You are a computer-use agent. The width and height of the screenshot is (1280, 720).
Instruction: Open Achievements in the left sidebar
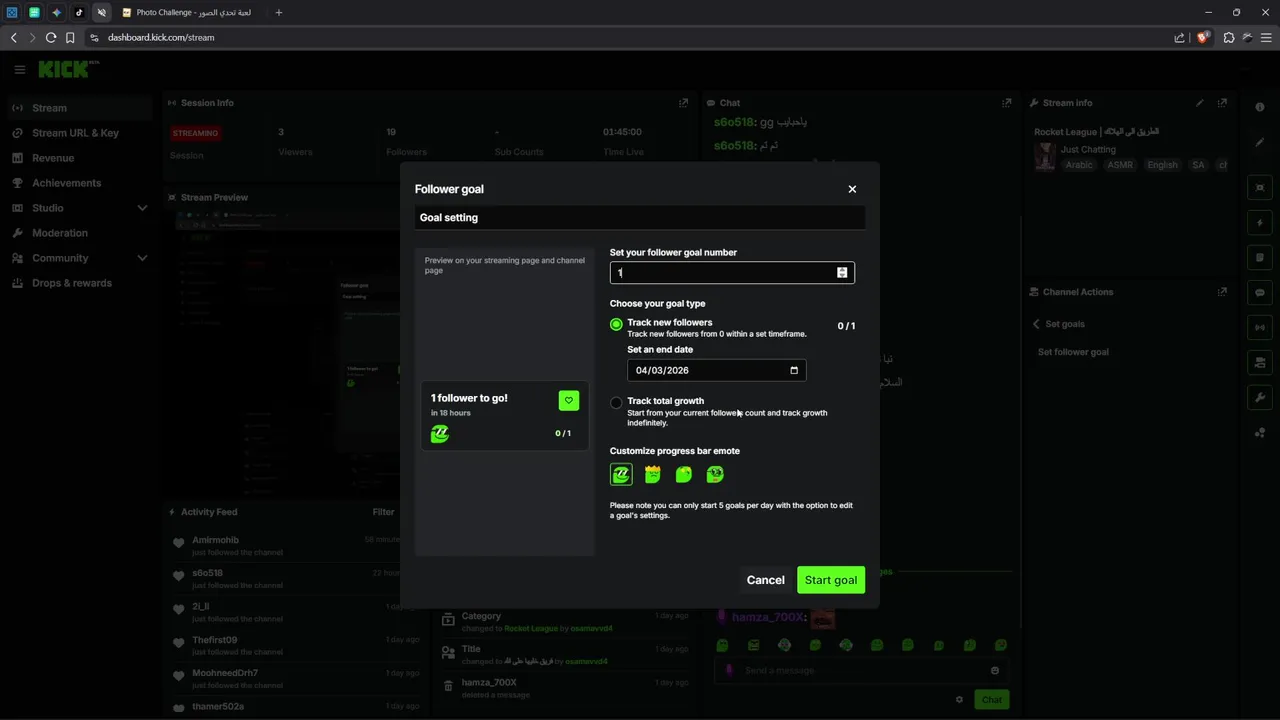tap(80, 183)
